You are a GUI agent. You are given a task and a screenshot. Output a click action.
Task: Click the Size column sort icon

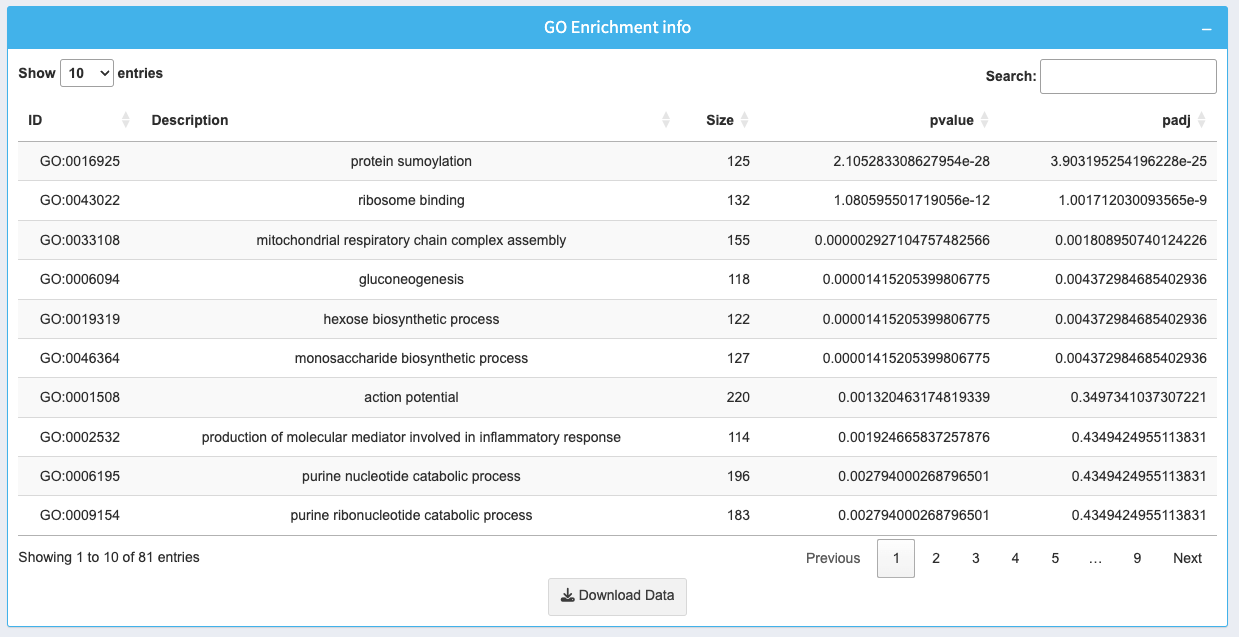(x=745, y=120)
